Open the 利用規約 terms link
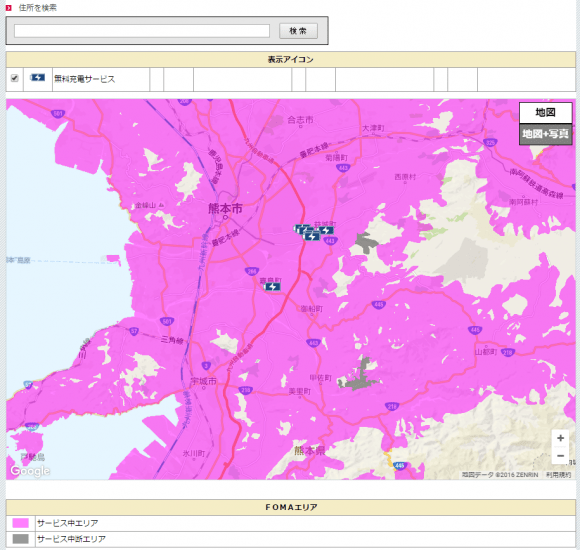 coord(559,475)
